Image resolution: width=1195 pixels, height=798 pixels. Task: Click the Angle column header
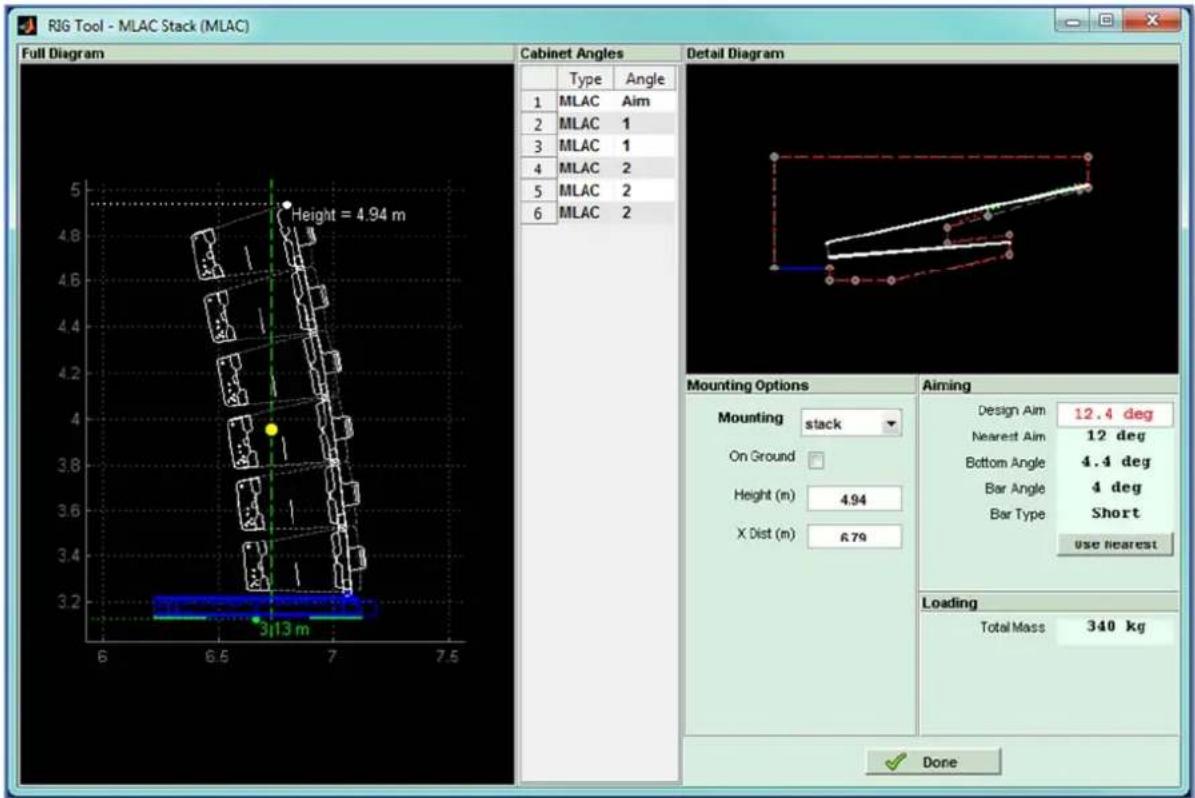click(646, 79)
